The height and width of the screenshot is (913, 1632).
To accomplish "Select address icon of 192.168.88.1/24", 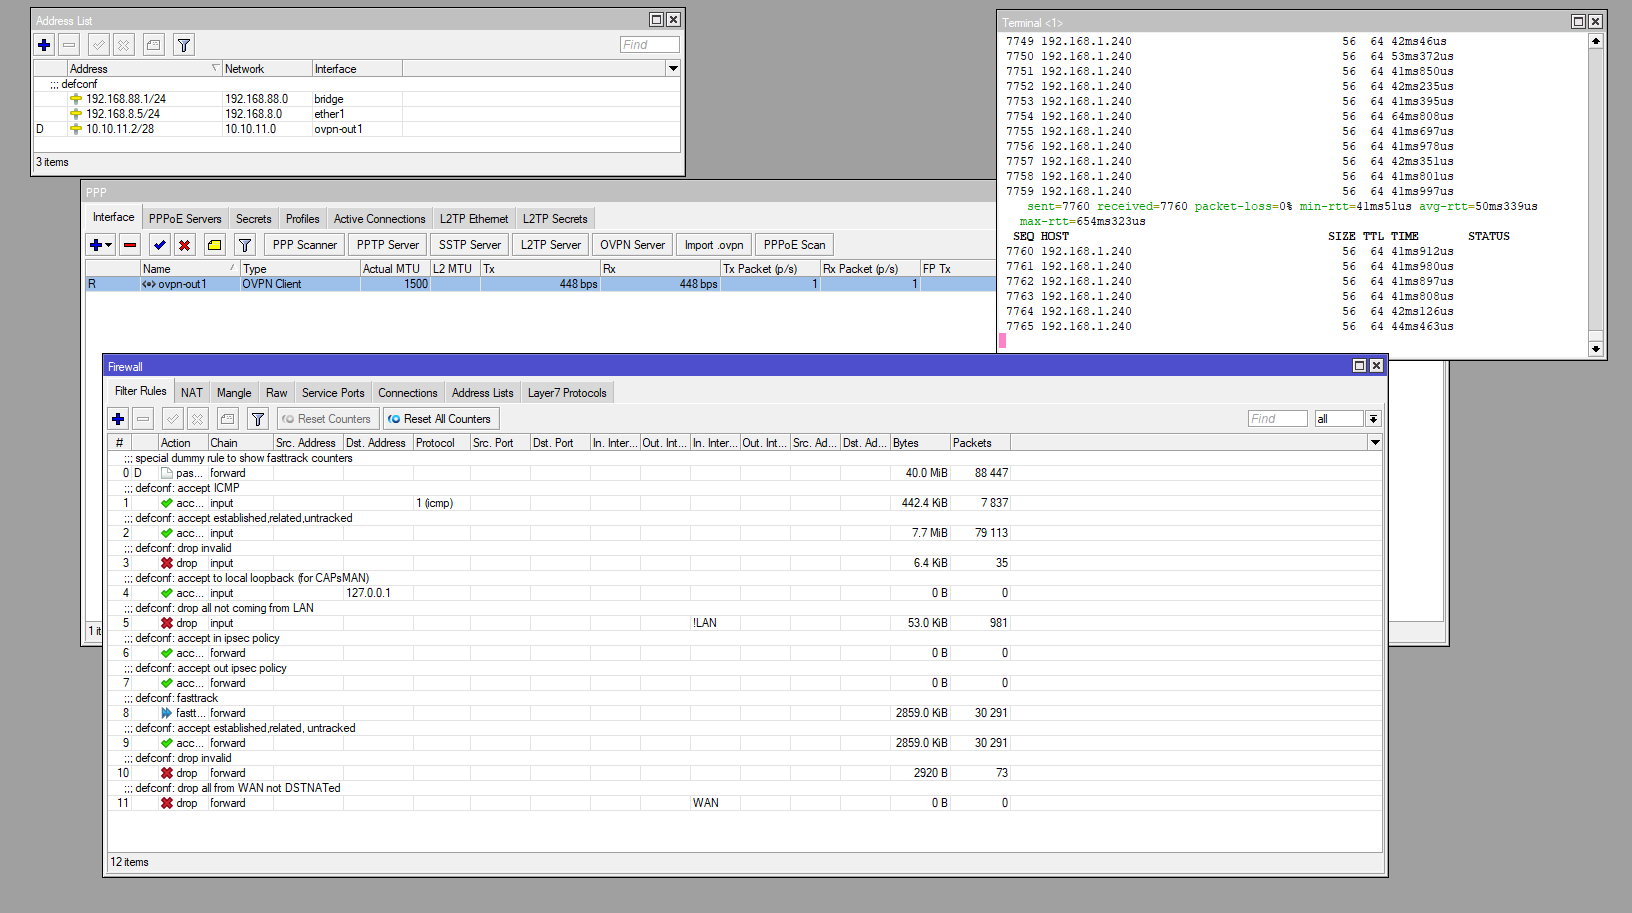I will [76, 99].
